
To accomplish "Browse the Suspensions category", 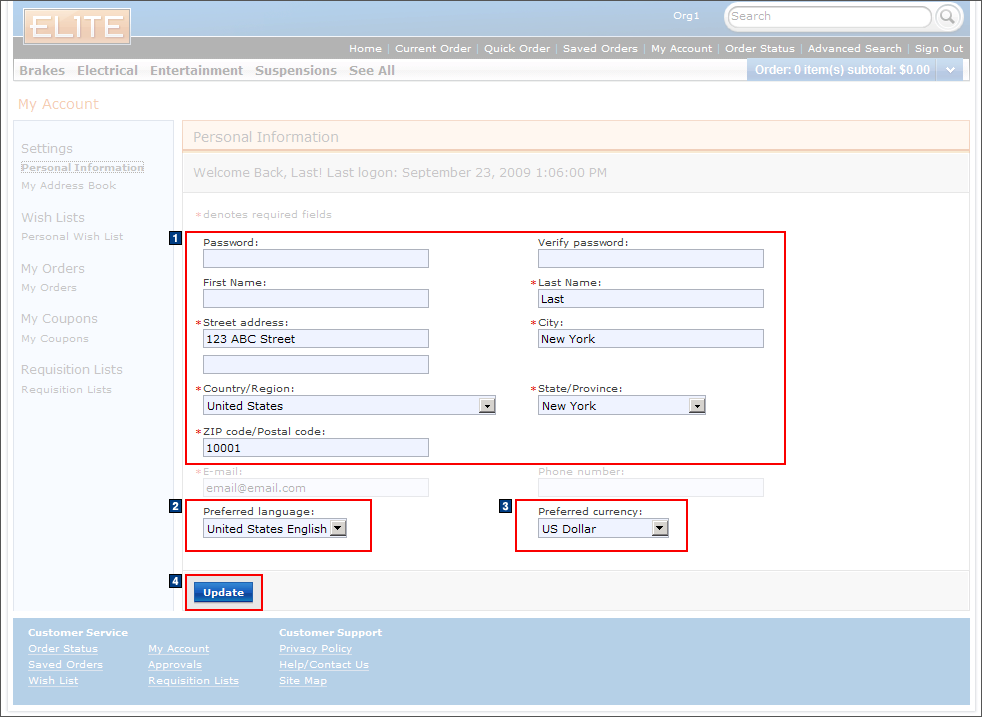I will pyautogui.click(x=296, y=70).
